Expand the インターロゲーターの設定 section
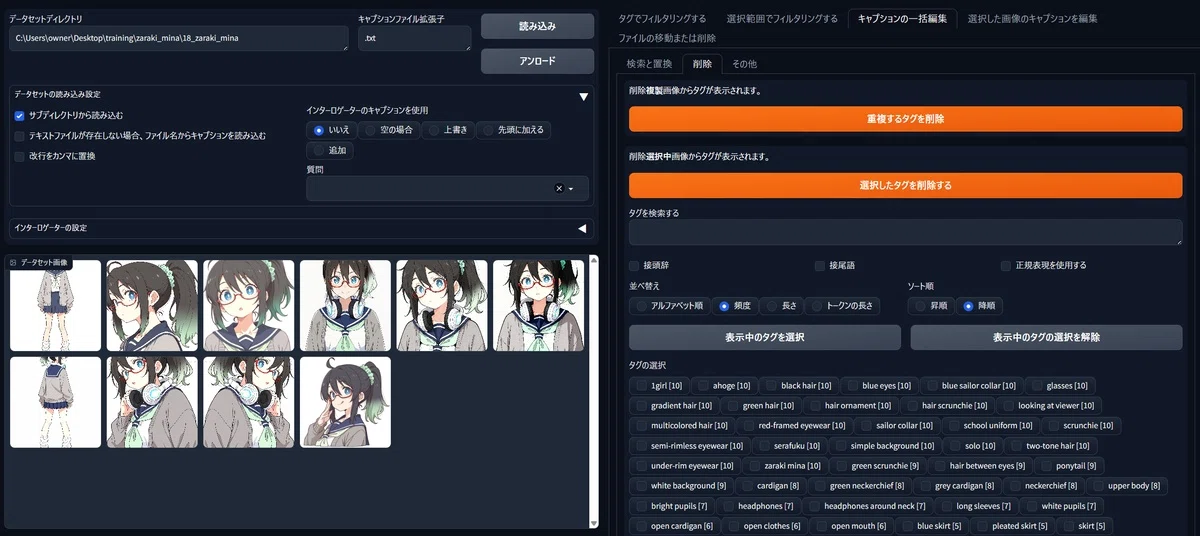 click(583, 228)
